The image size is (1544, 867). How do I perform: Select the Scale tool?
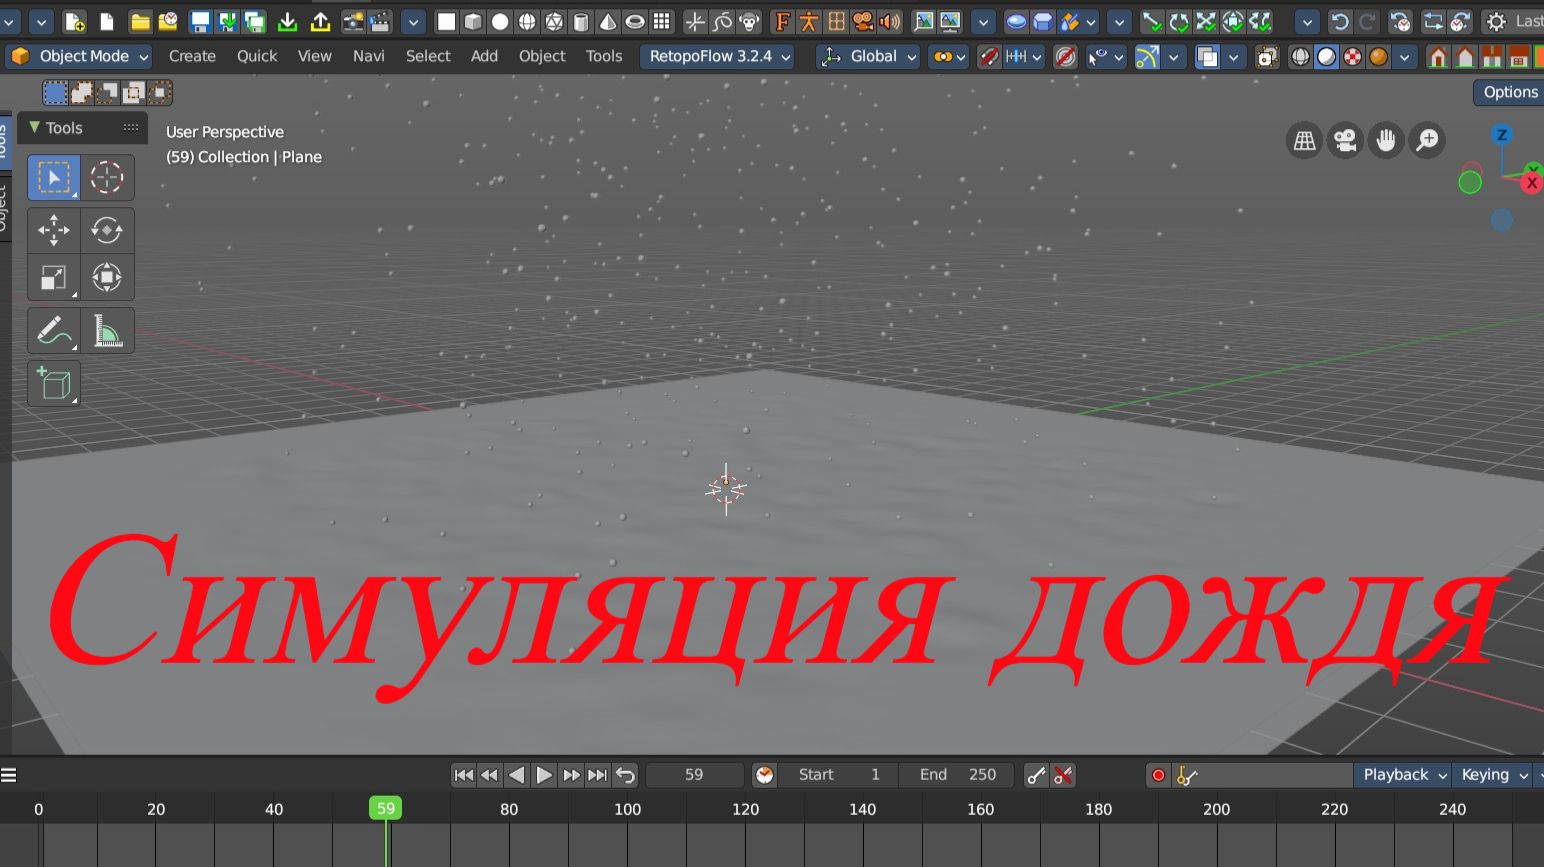54,277
